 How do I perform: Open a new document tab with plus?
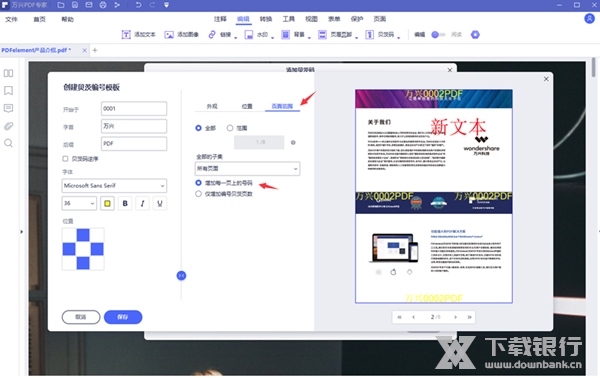(x=95, y=50)
